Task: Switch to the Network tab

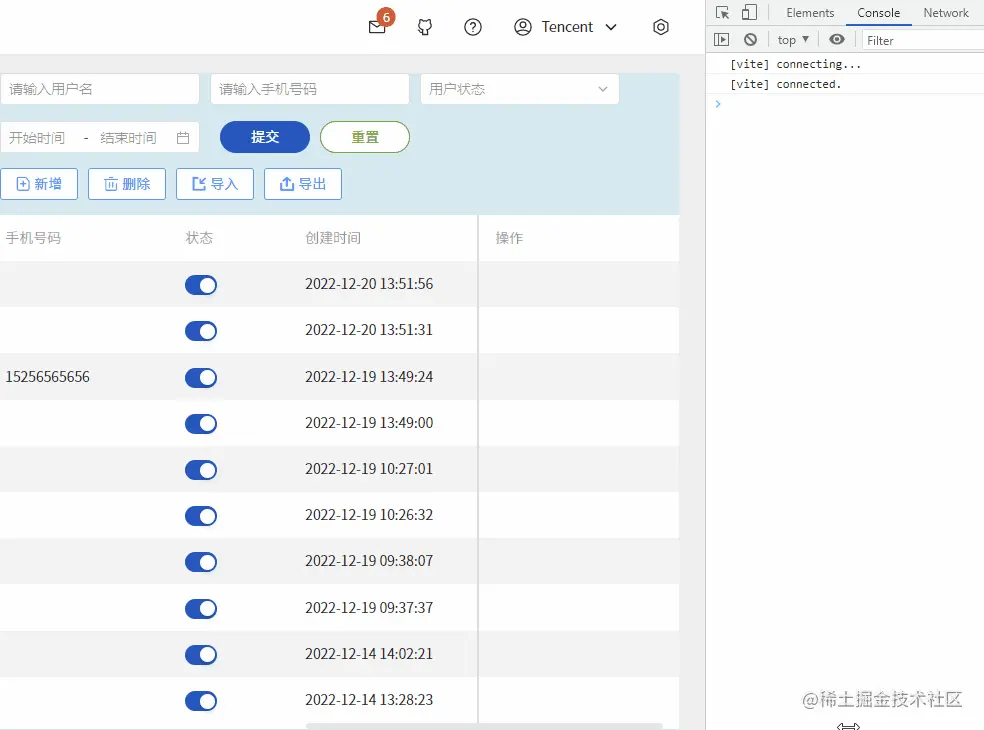Action: click(x=945, y=12)
